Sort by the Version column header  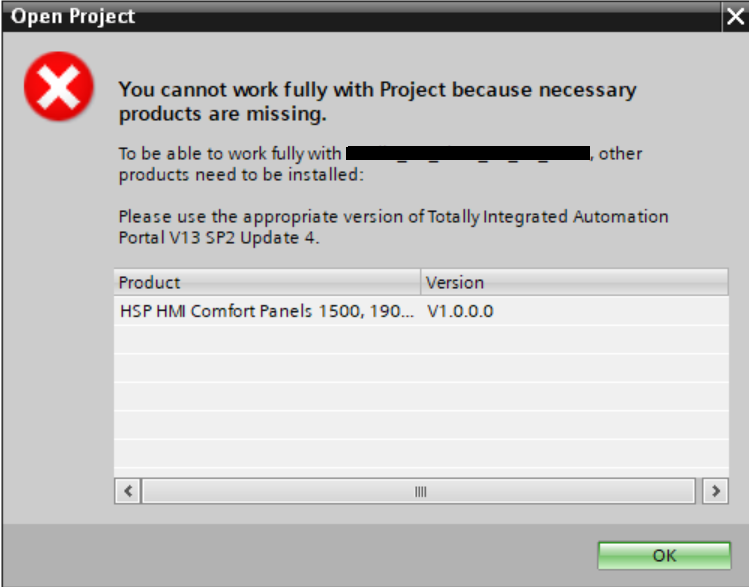click(x=574, y=282)
